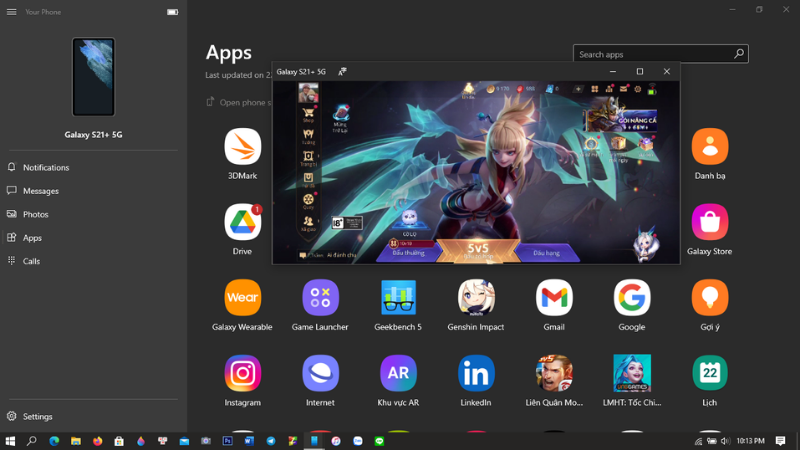Image resolution: width=800 pixels, height=450 pixels.
Task: Open Genshin Impact app
Action: pos(476,298)
